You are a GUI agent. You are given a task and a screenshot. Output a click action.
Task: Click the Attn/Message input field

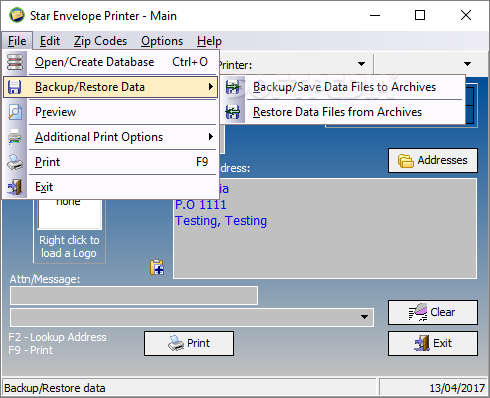pos(134,295)
